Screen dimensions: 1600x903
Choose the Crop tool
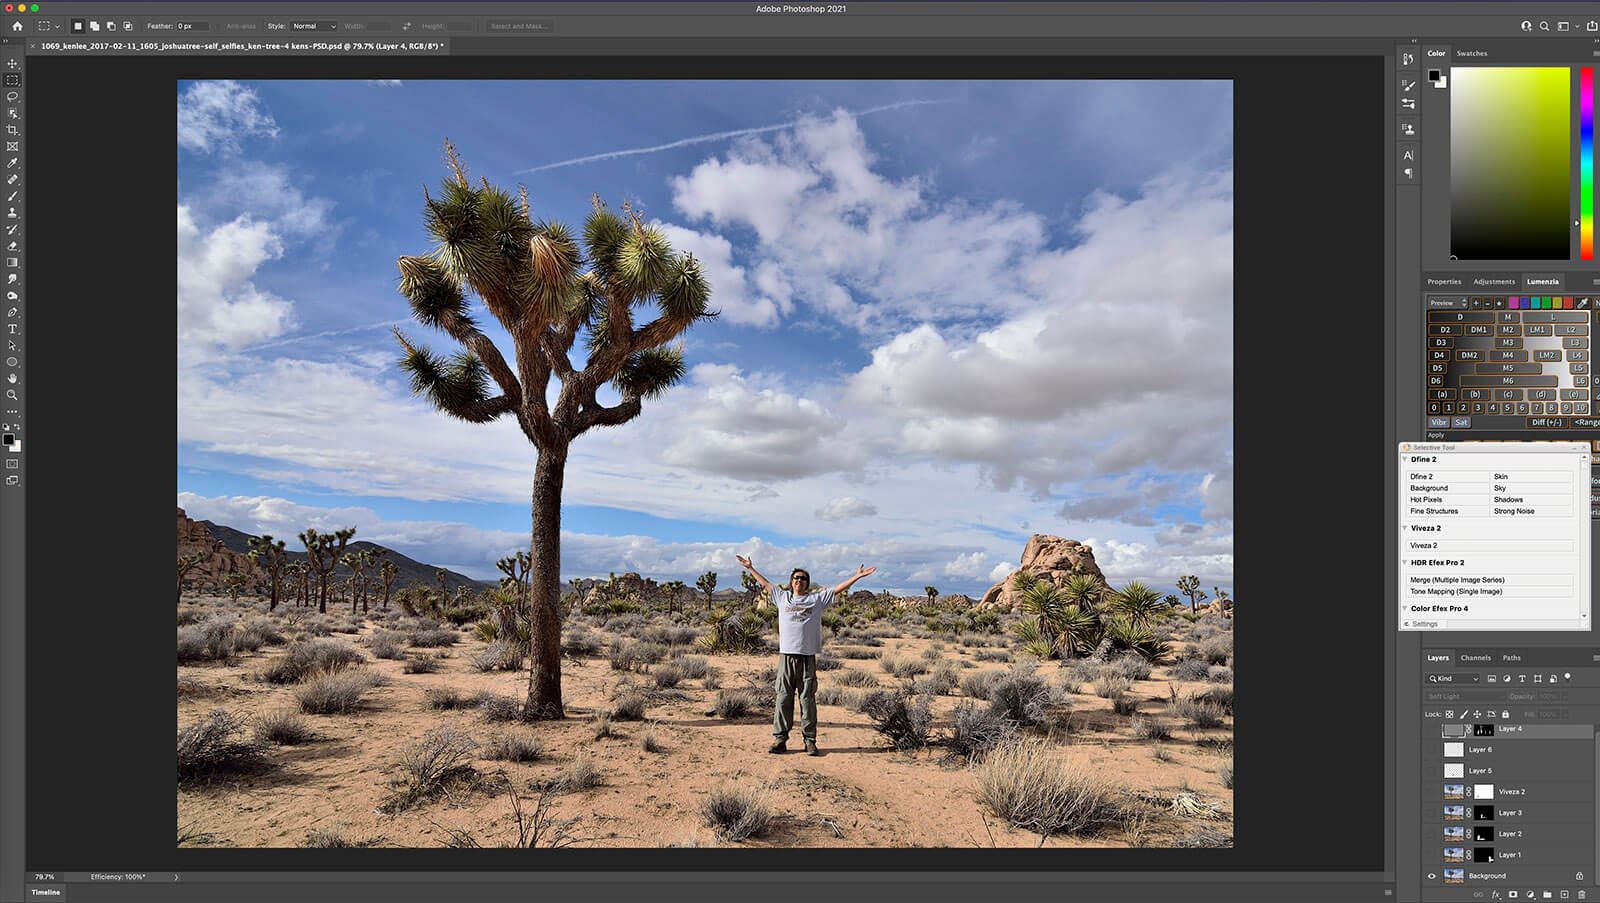point(12,130)
